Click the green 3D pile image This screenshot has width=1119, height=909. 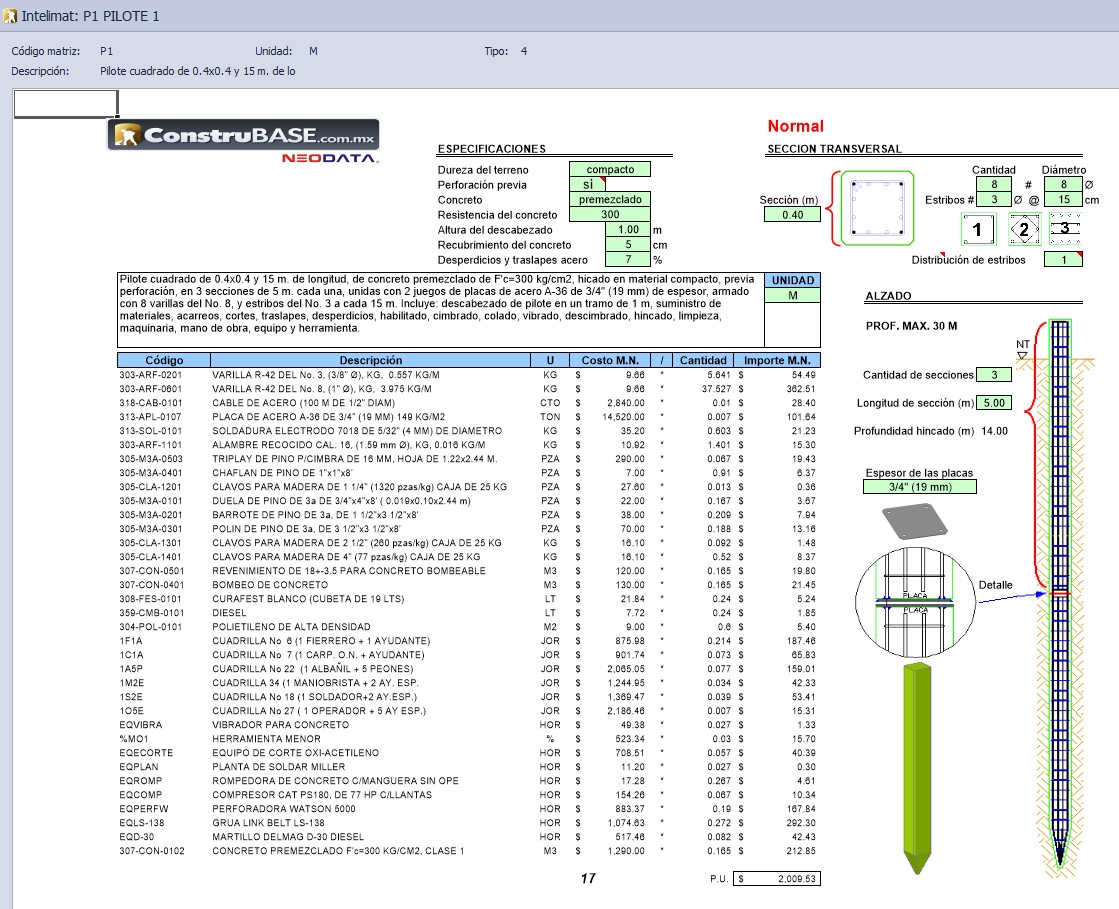coord(918,768)
